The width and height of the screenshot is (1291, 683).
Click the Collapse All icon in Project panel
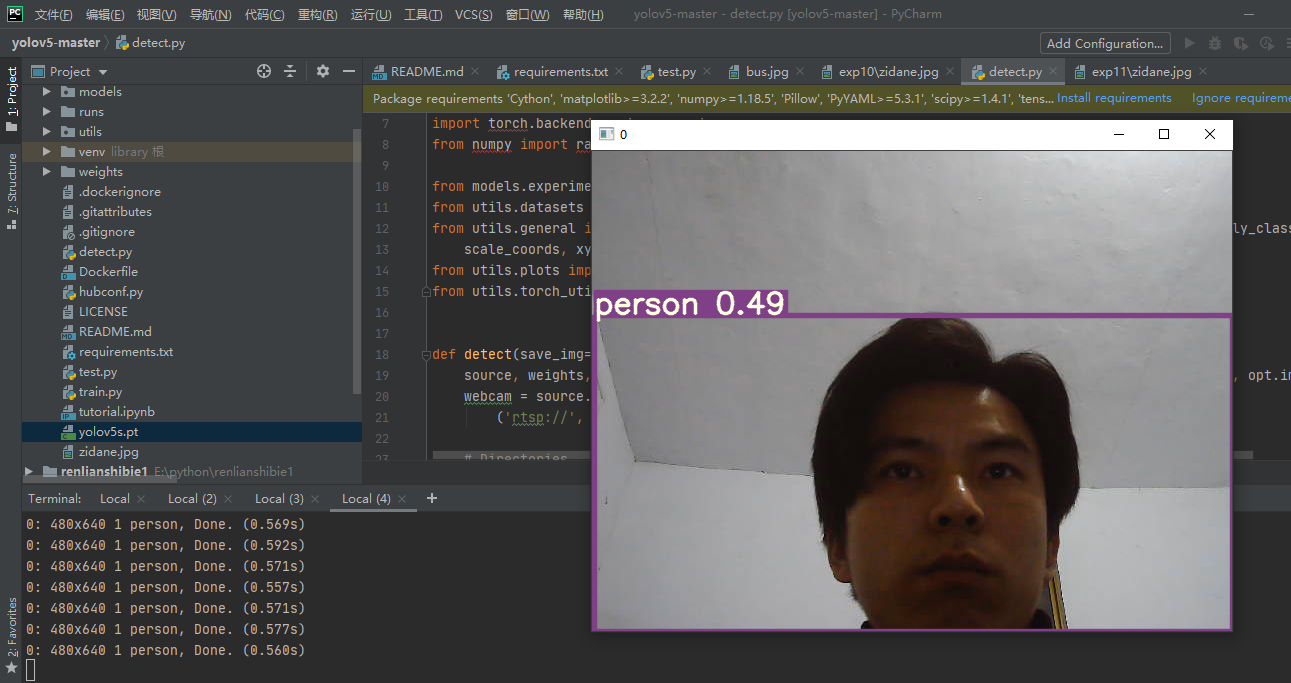[x=290, y=71]
